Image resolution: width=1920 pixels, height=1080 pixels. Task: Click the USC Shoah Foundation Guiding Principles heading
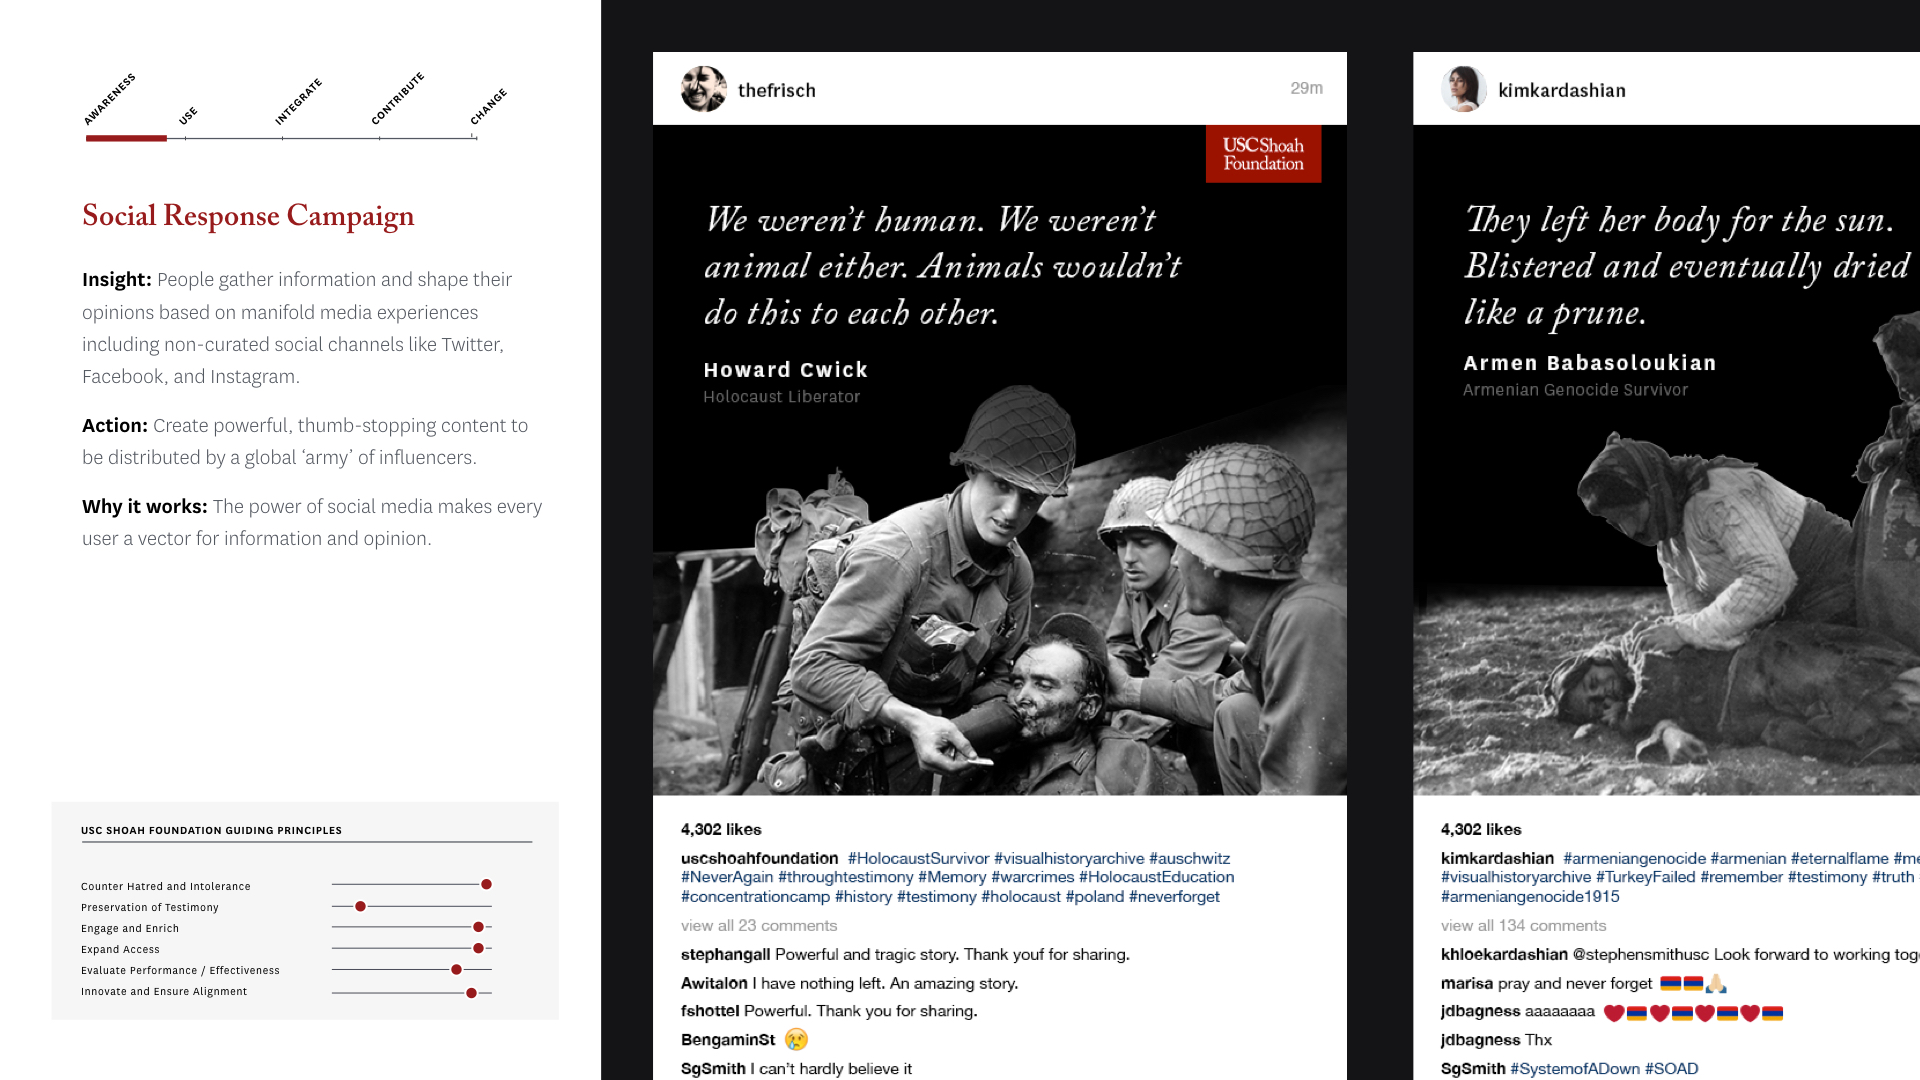pyautogui.click(x=211, y=831)
